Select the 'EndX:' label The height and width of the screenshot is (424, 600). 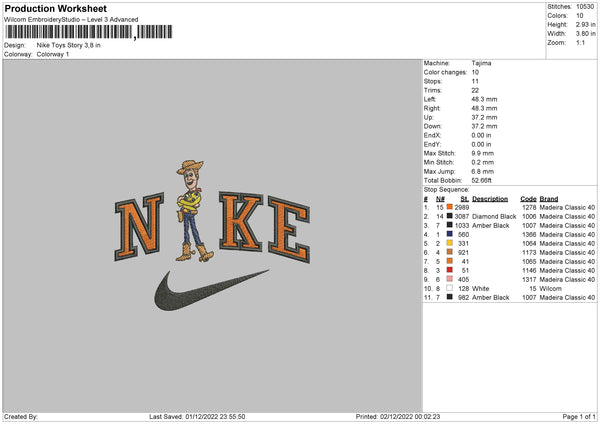(432, 135)
